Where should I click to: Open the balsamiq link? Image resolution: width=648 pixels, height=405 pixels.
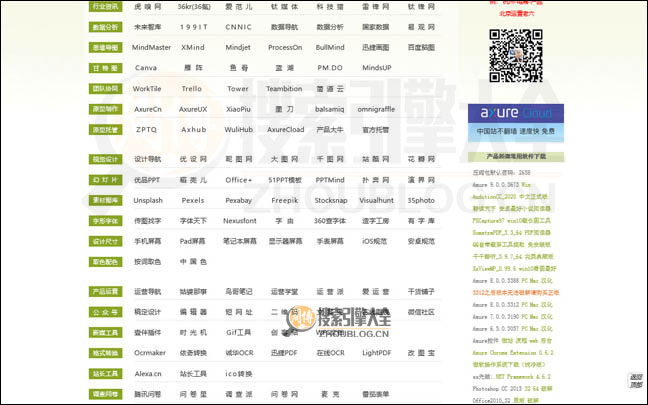tap(330, 110)
